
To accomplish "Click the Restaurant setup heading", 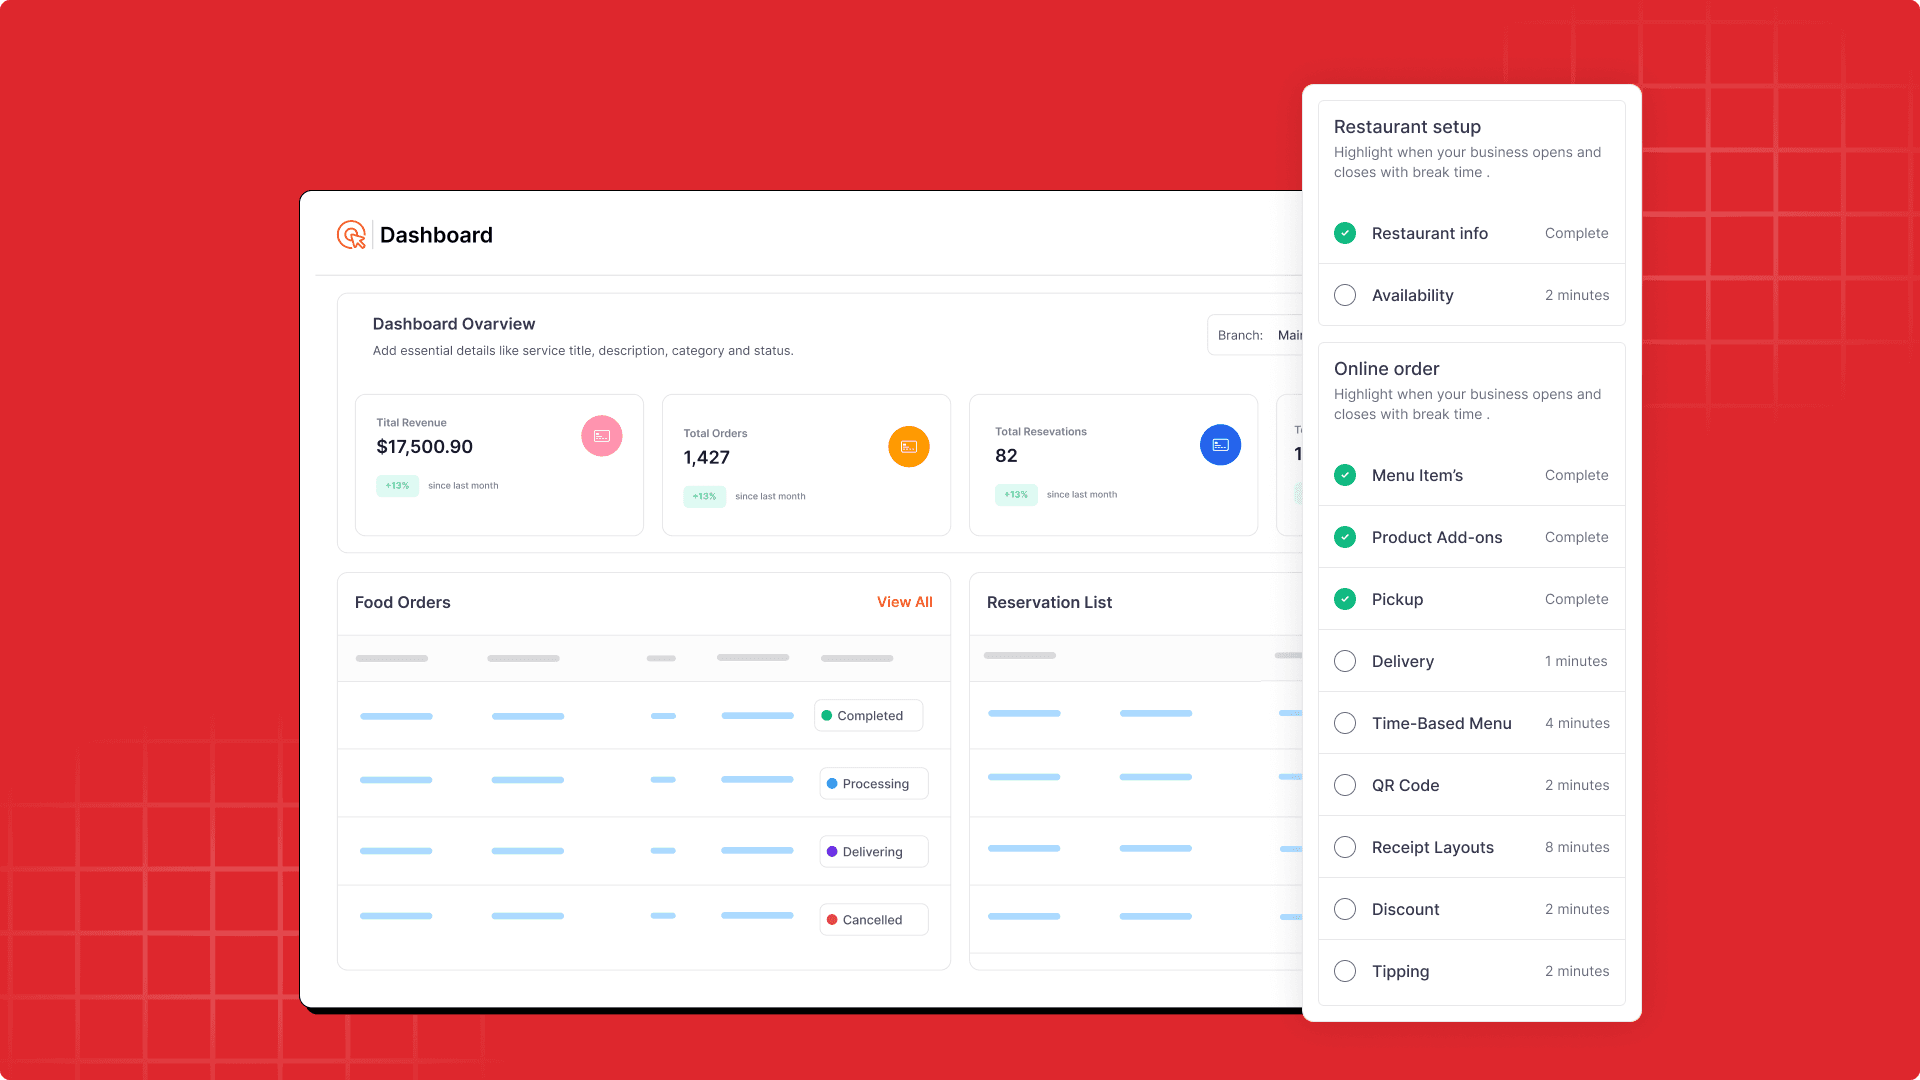I will (1407, 127).
